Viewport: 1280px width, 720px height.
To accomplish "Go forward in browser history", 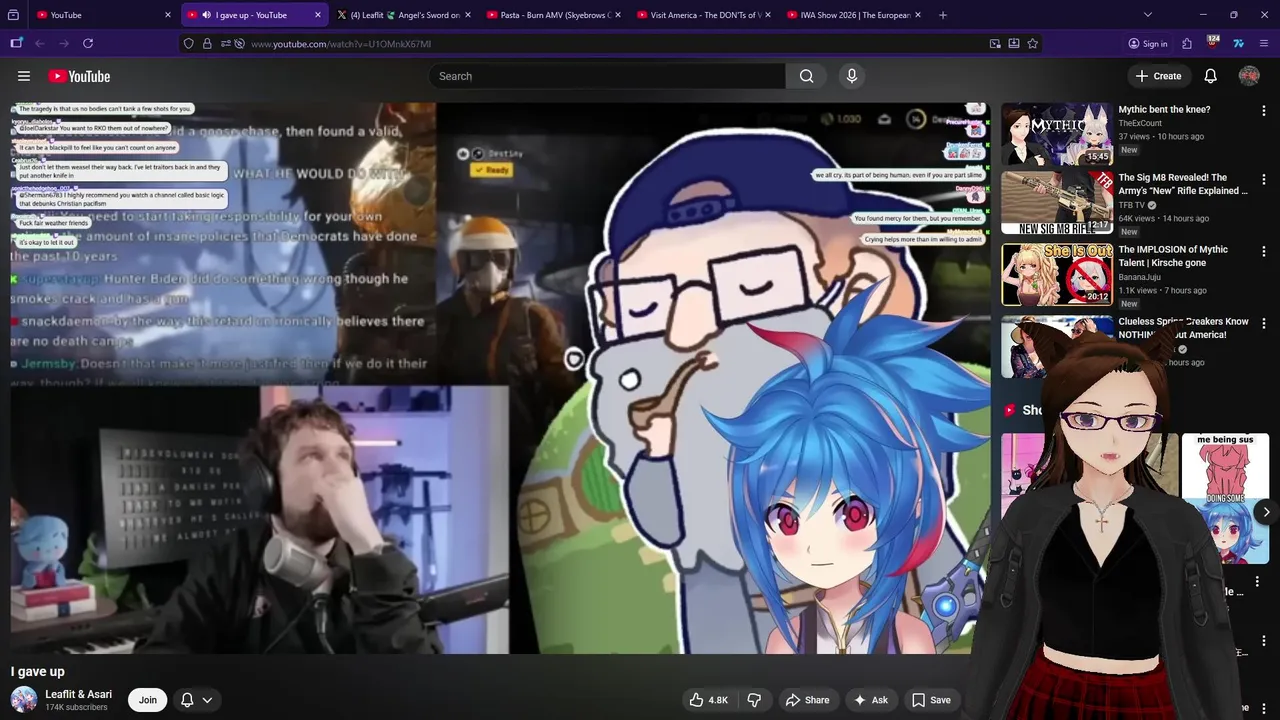I will [64, 44].
